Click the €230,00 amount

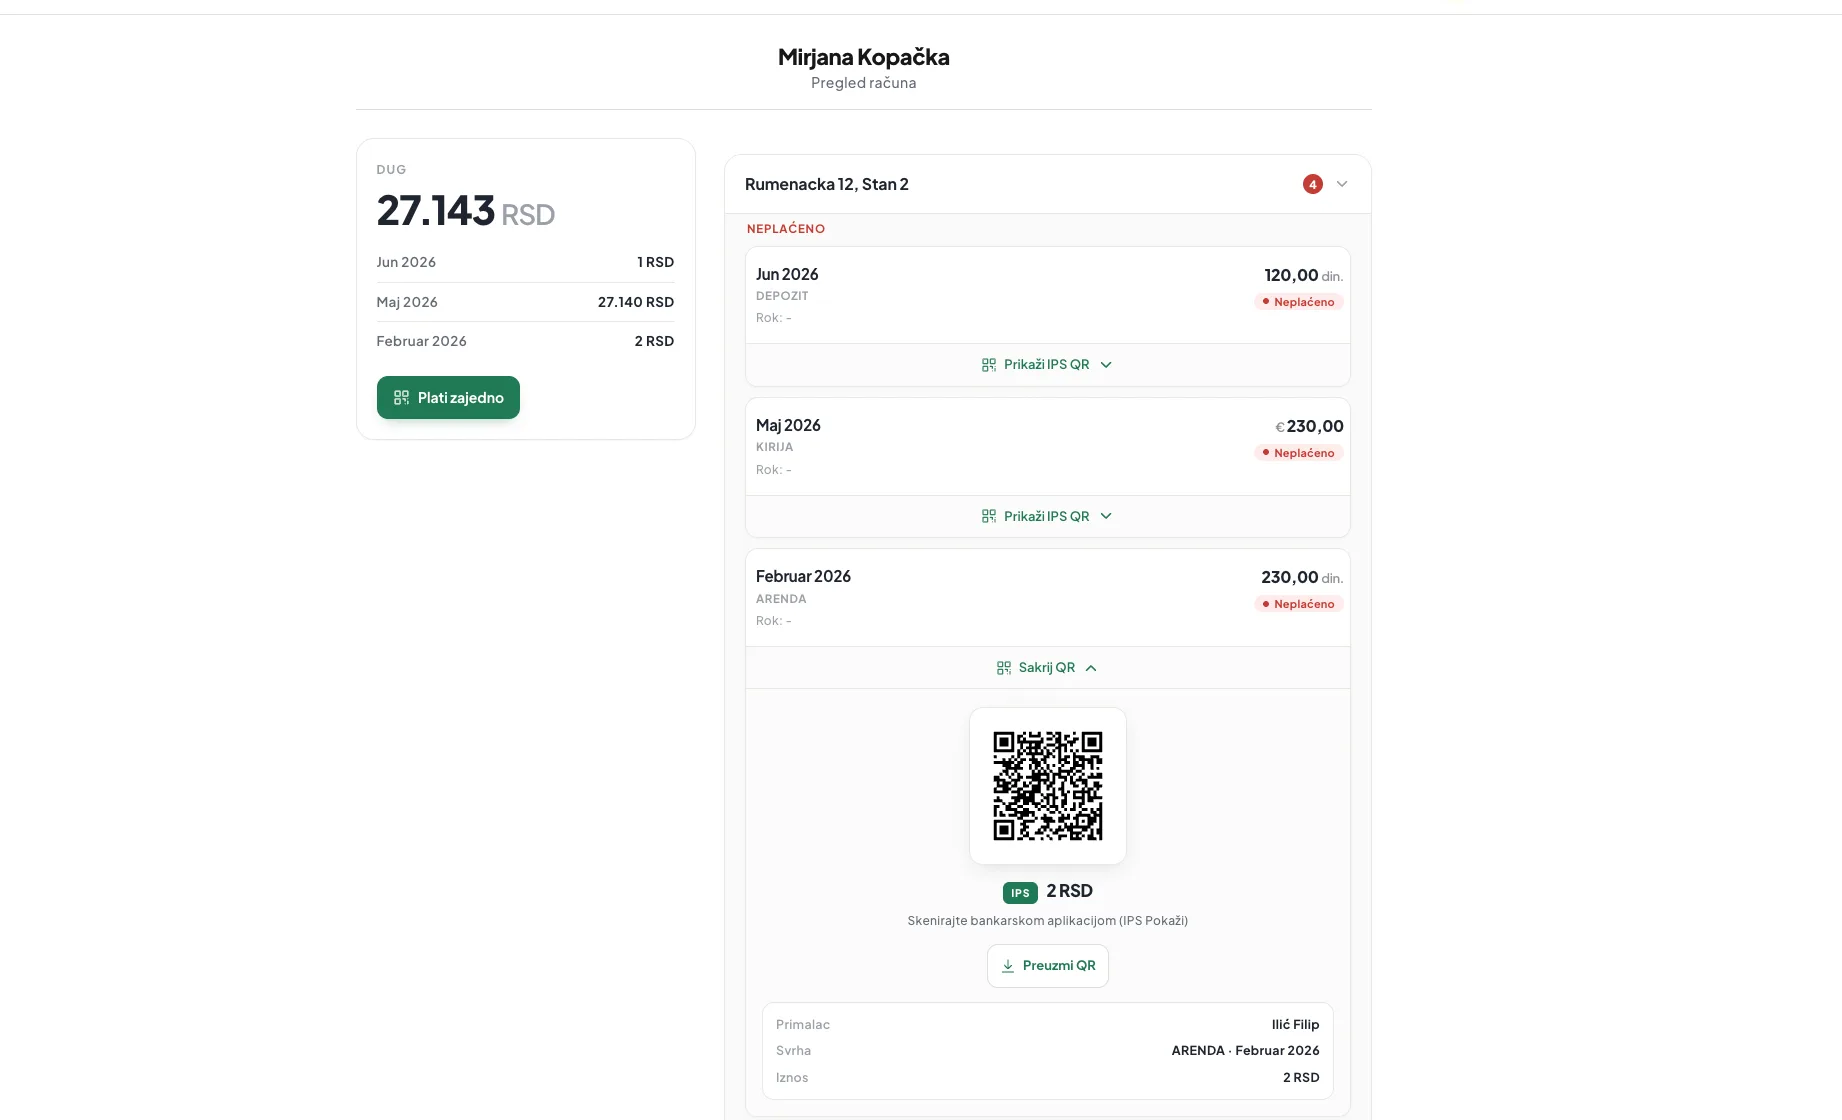click(1309, 426)
